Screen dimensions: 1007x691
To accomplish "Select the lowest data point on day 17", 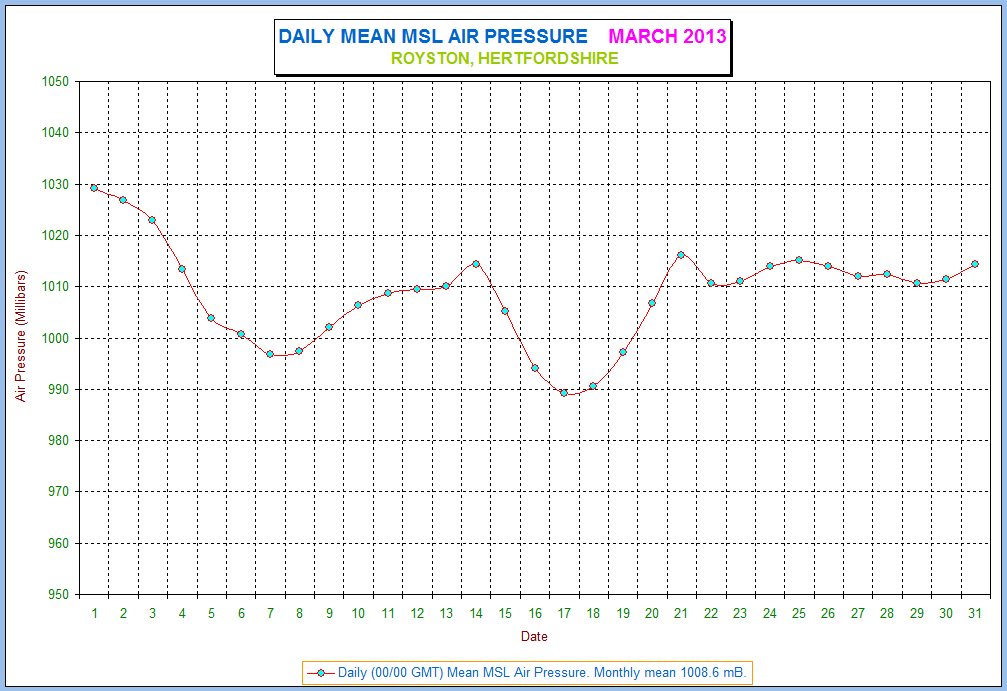I will pos(564,393).
